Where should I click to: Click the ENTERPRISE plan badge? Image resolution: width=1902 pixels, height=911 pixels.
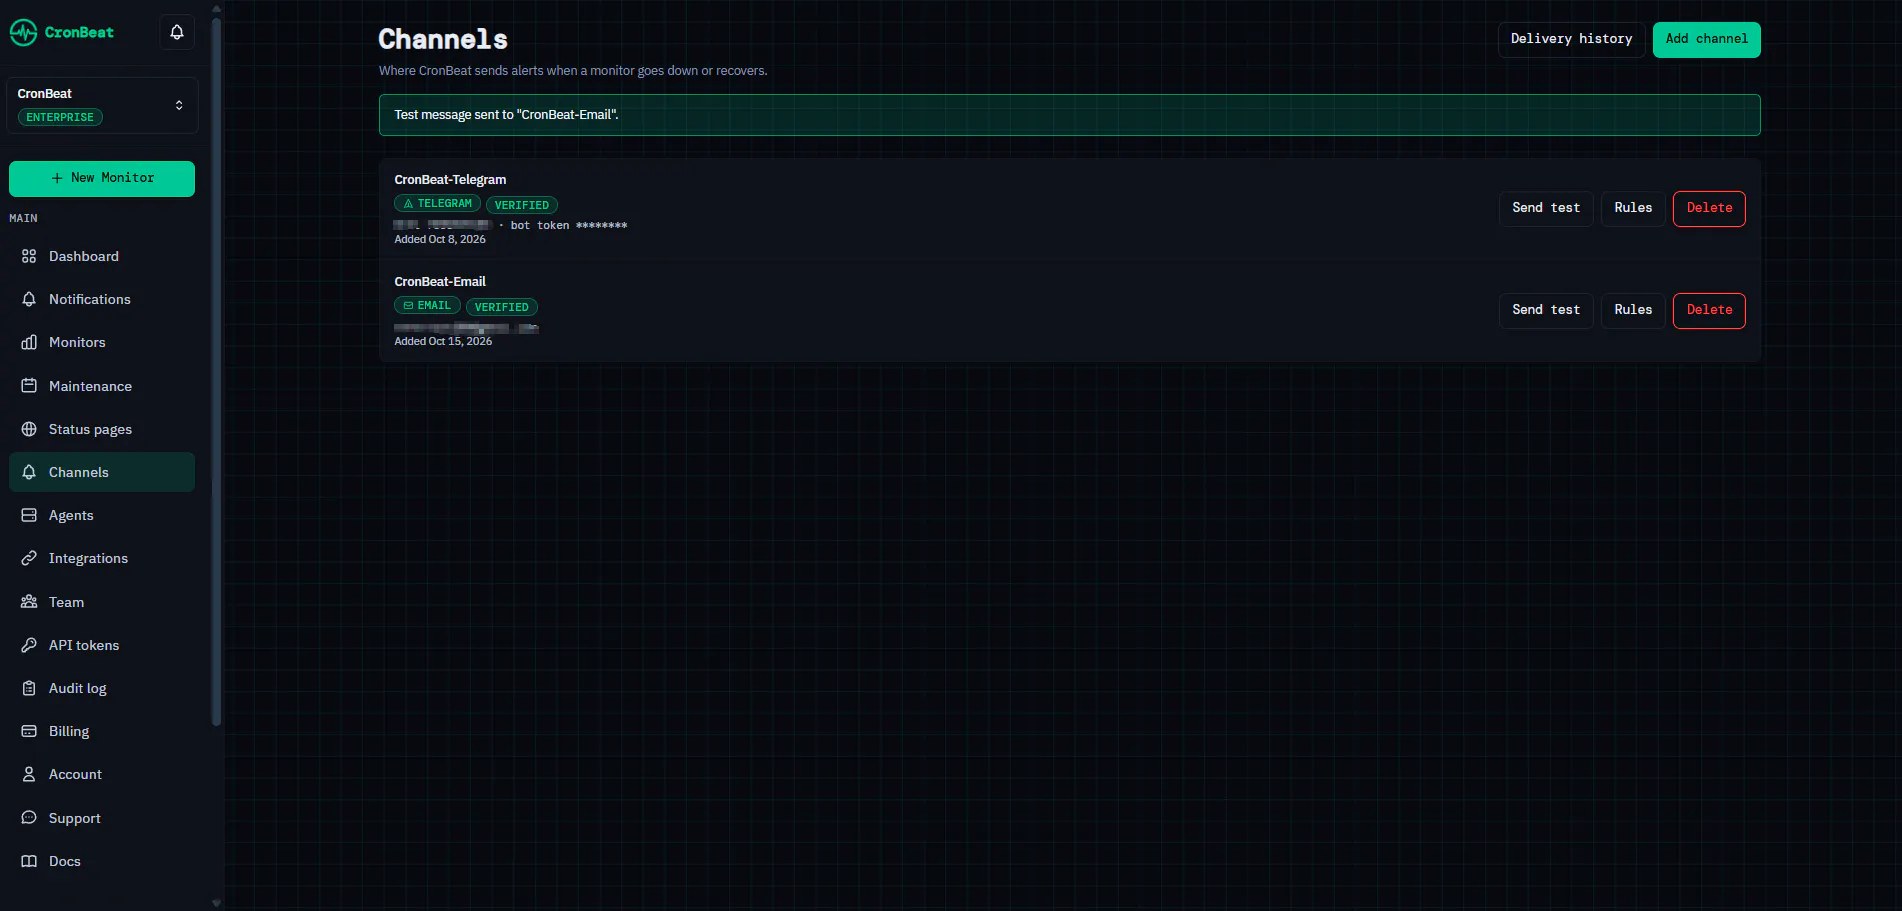coord(60,117)
